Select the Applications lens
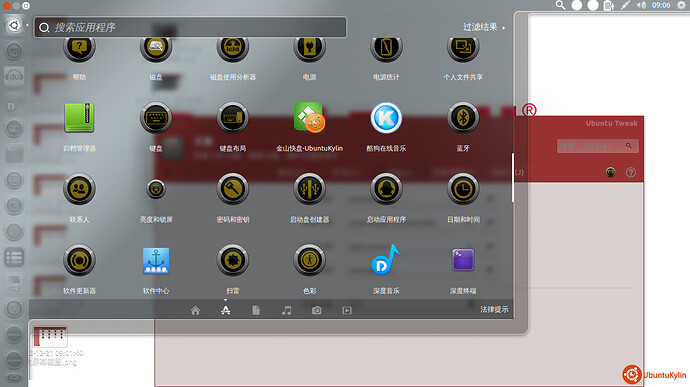This screenshot has width=690, height=387. [x=226, y=310]
